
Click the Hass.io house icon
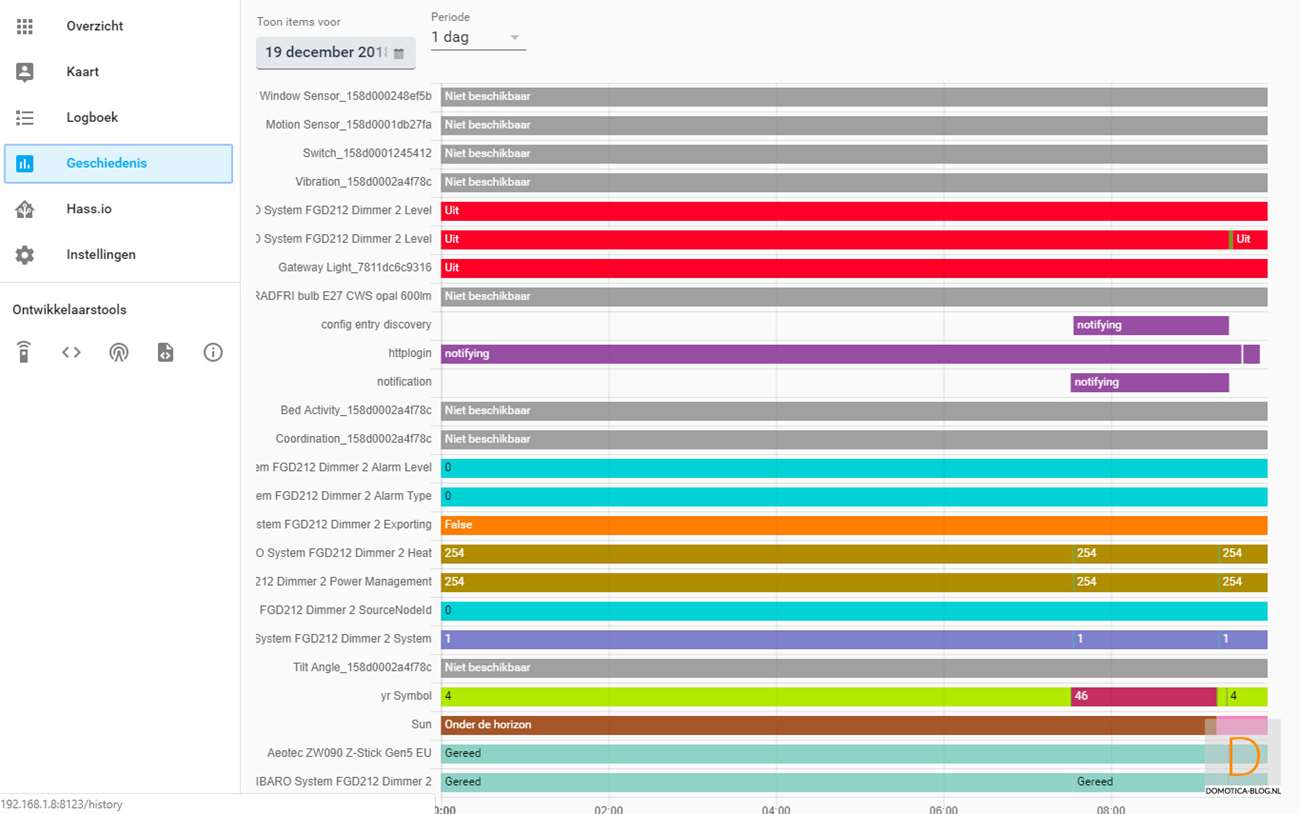[x=25, y=209]
